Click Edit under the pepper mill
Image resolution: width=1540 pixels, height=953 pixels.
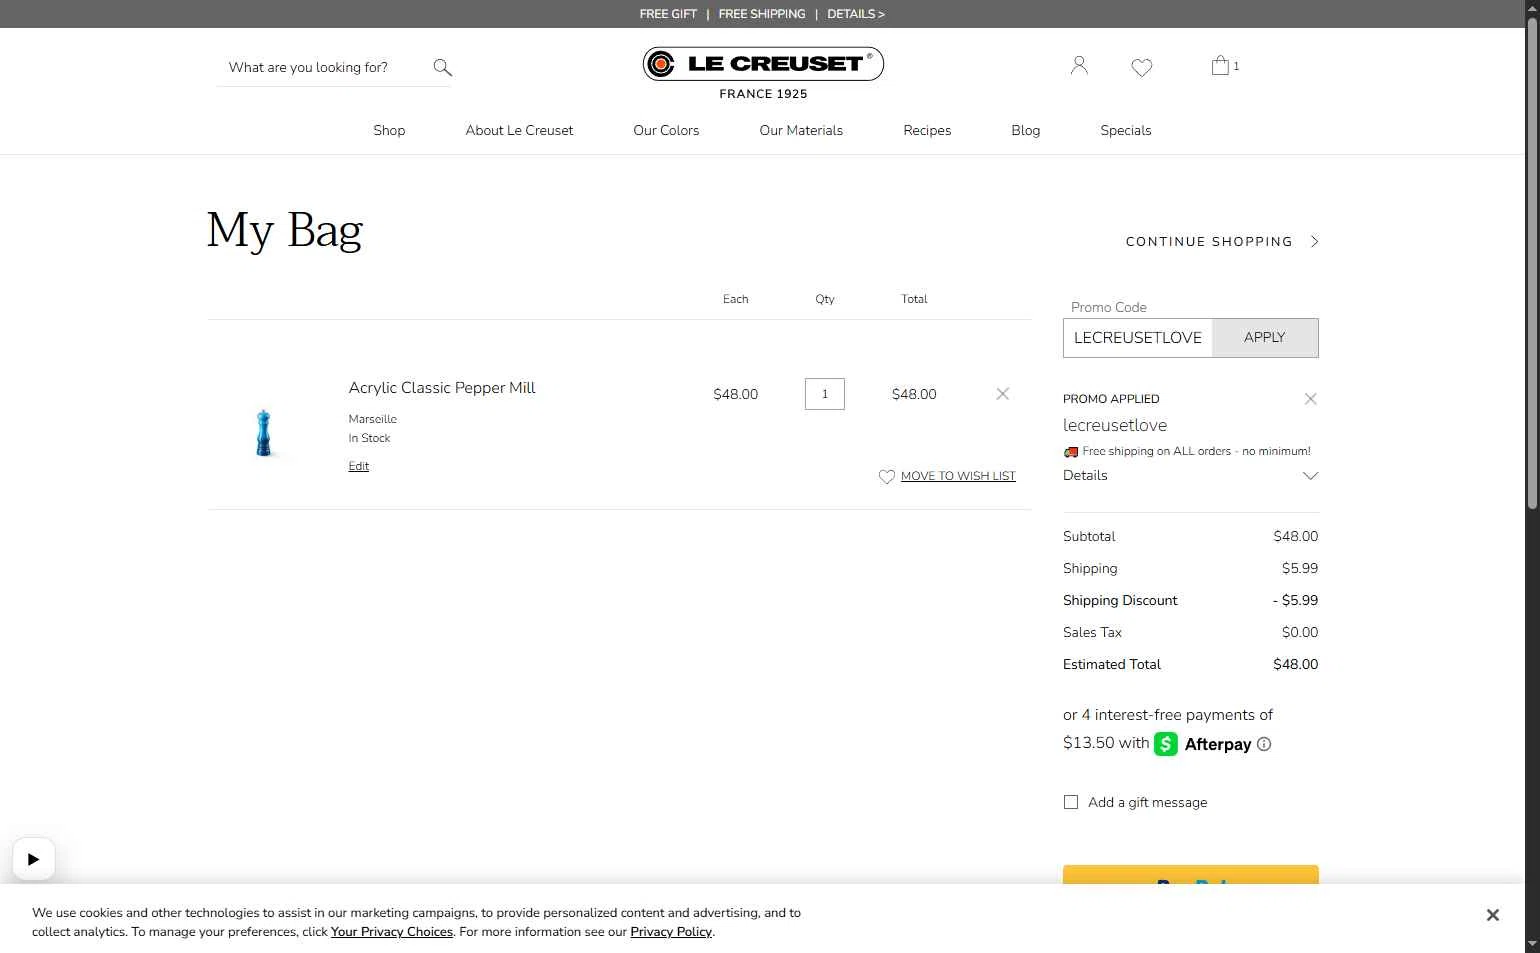click(359, 466)
